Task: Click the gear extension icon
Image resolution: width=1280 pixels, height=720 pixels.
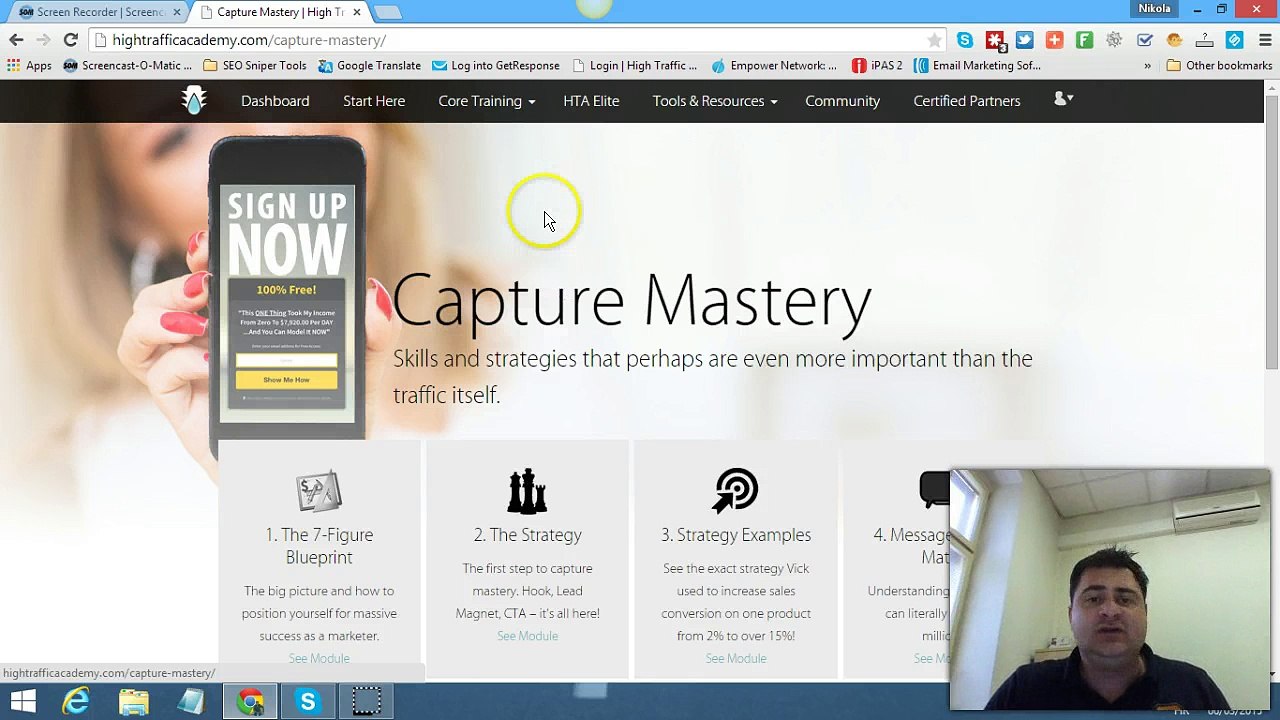Action: (x=1114, y=40)
